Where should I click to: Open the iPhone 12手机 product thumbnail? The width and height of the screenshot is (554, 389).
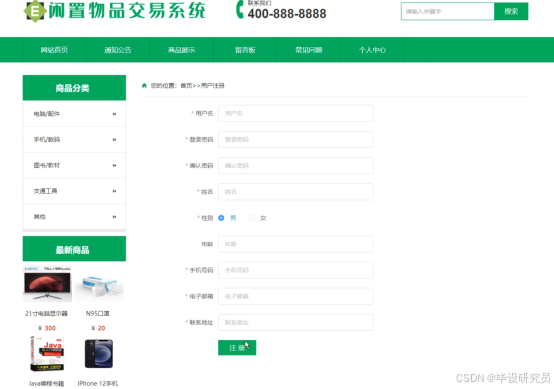(99, 354)
